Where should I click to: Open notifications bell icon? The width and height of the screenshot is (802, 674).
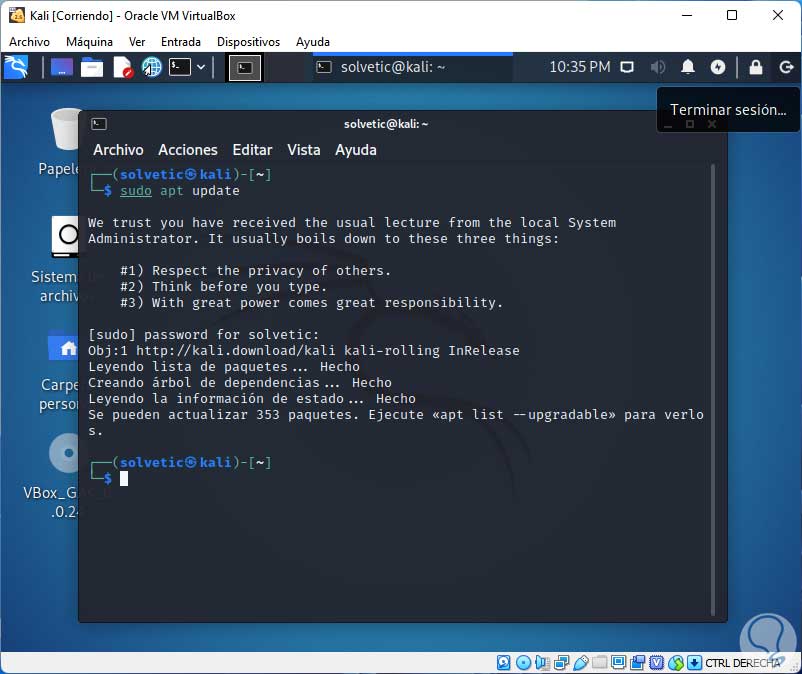(x=688, y=67)
